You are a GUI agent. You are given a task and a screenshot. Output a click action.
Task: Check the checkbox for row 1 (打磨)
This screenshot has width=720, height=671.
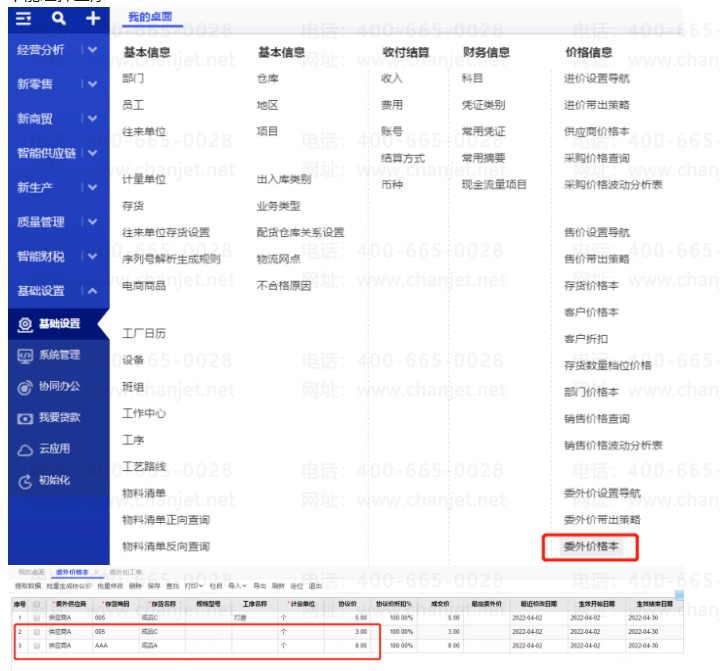pos(37,618)
